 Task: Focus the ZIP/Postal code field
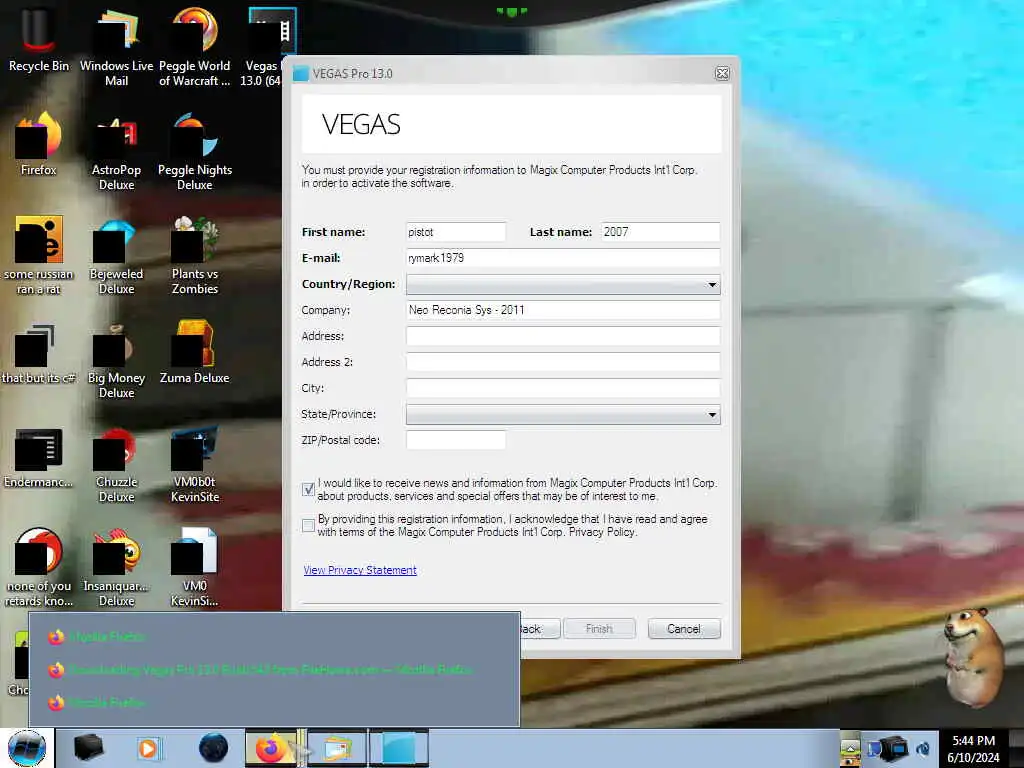pos(456,440)
